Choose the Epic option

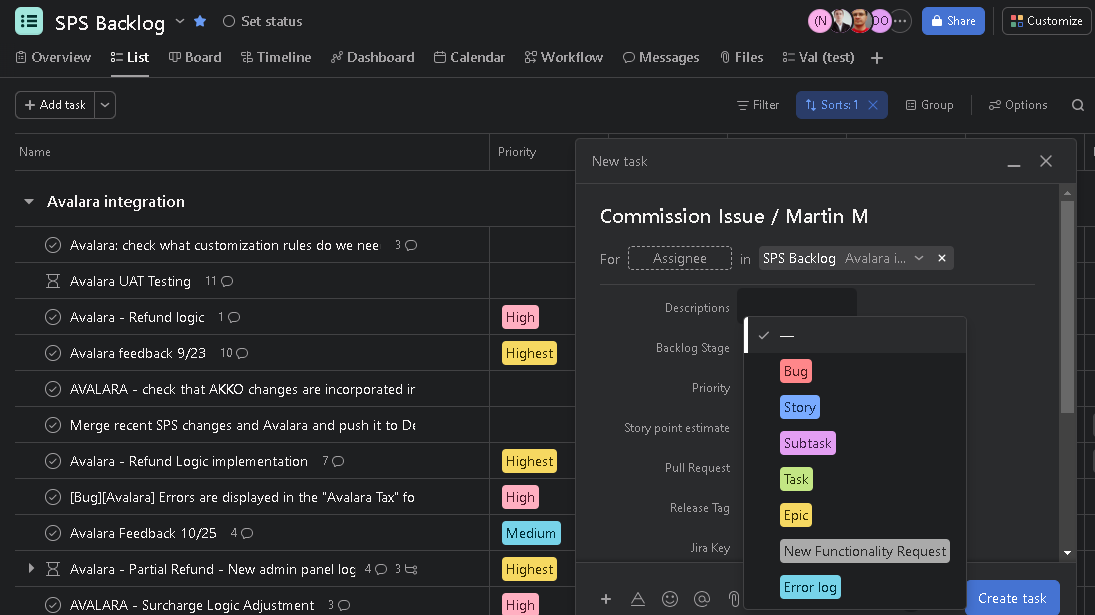click(796, 515)
